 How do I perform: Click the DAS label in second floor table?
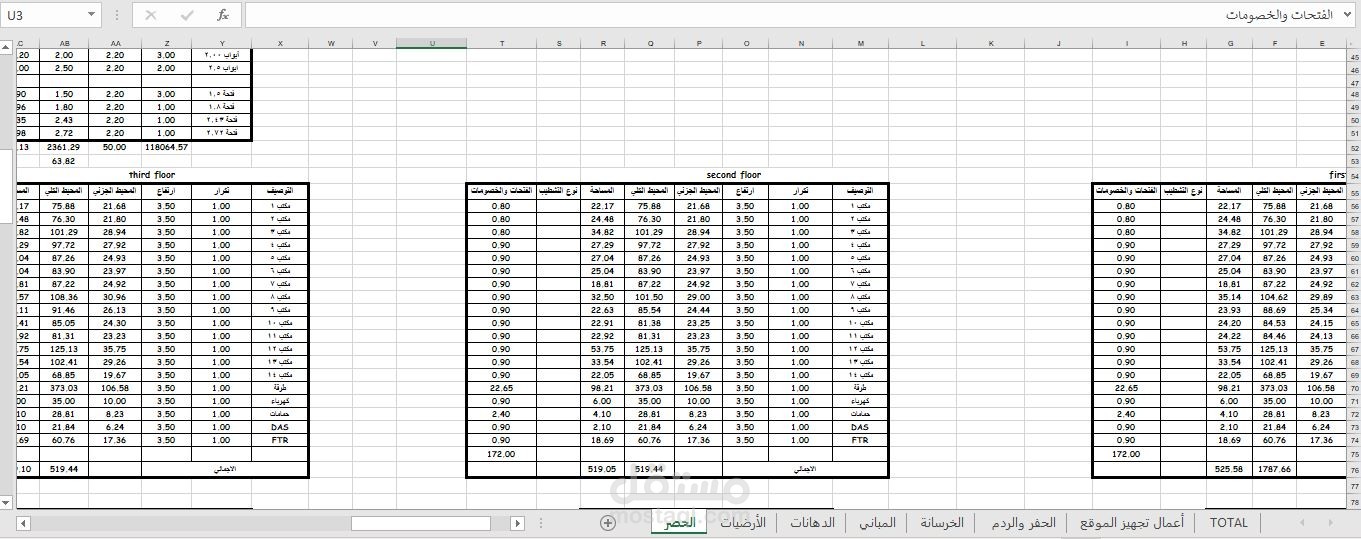click(x=860, y=427)
